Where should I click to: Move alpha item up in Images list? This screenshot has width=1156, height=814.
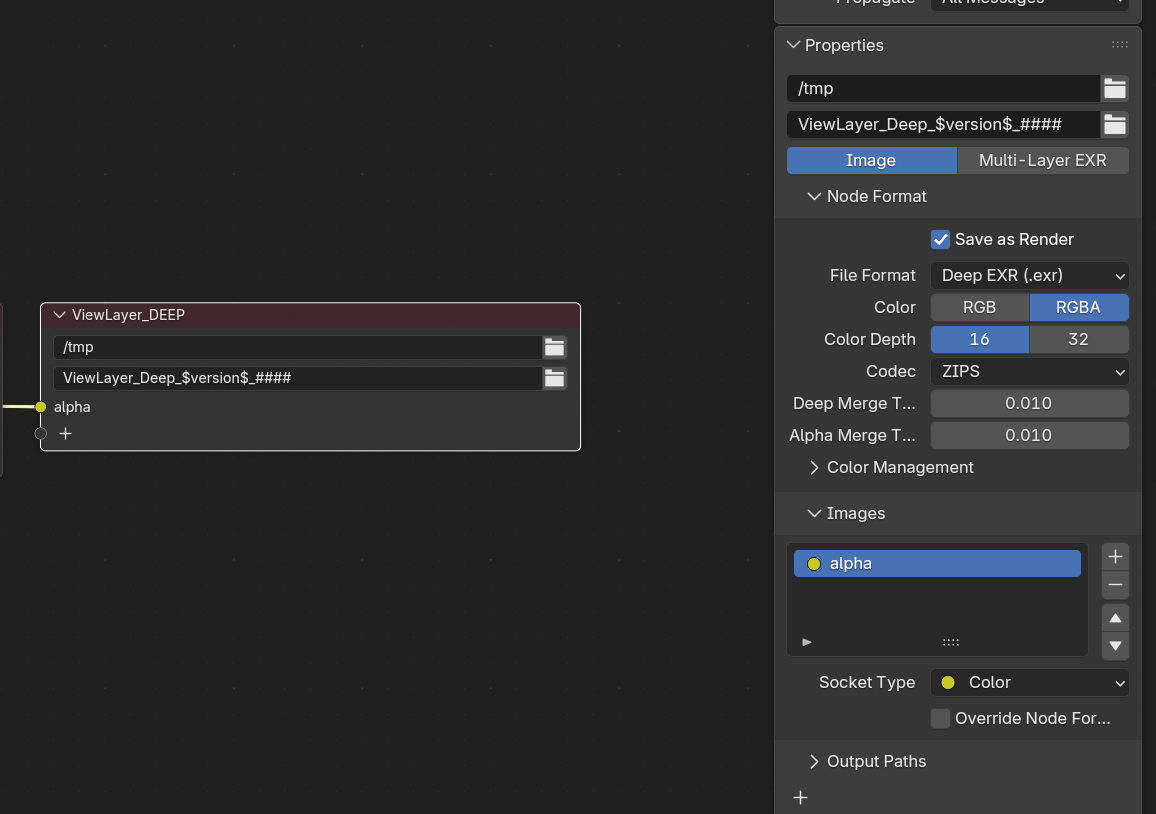(x=1115, y=618)
